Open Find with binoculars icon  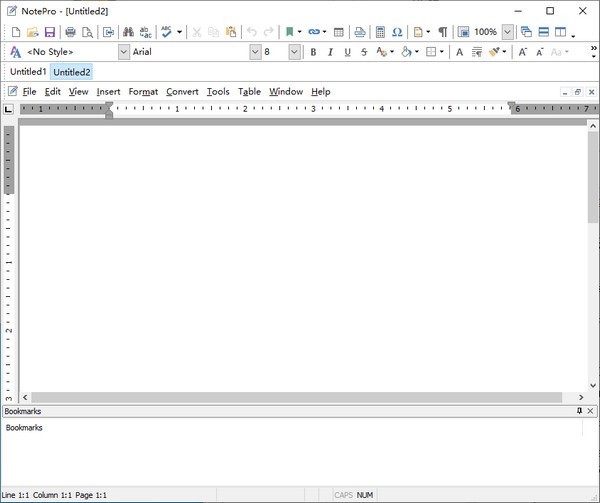coord(128,32)
